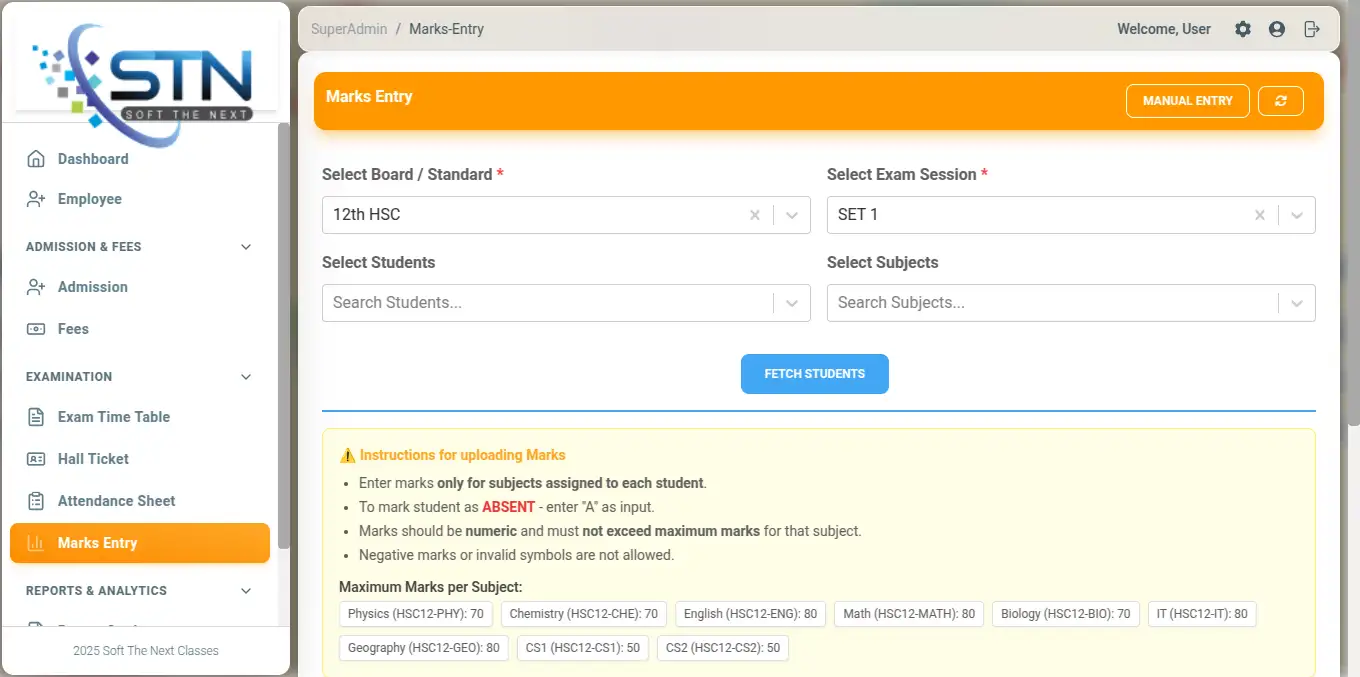Open the Dashboard from the sidebar
This screenshot has width=1360, height=677.
coord(92,159)
